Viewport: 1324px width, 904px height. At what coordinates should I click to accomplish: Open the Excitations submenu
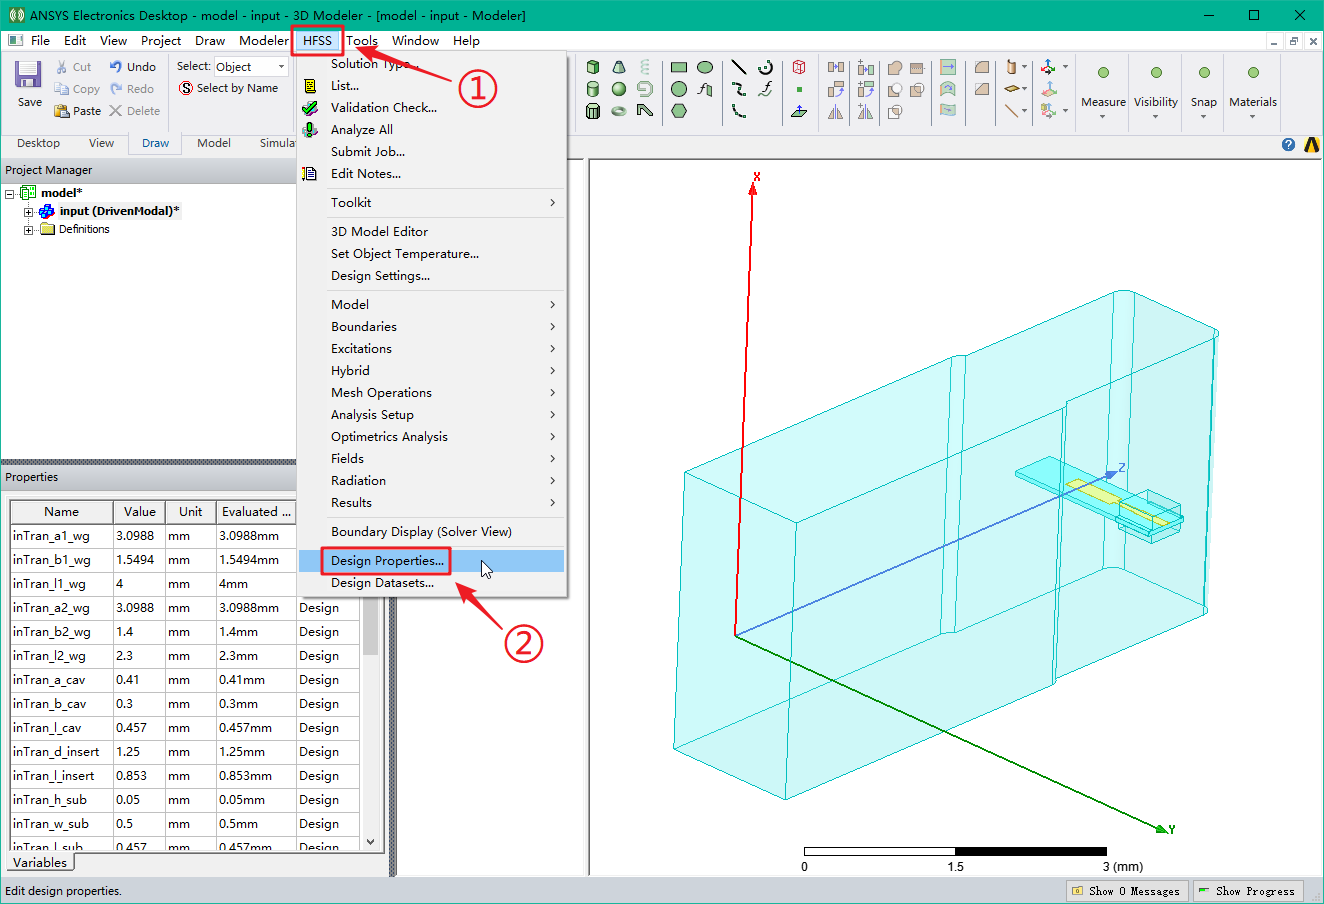pos(432,348)
